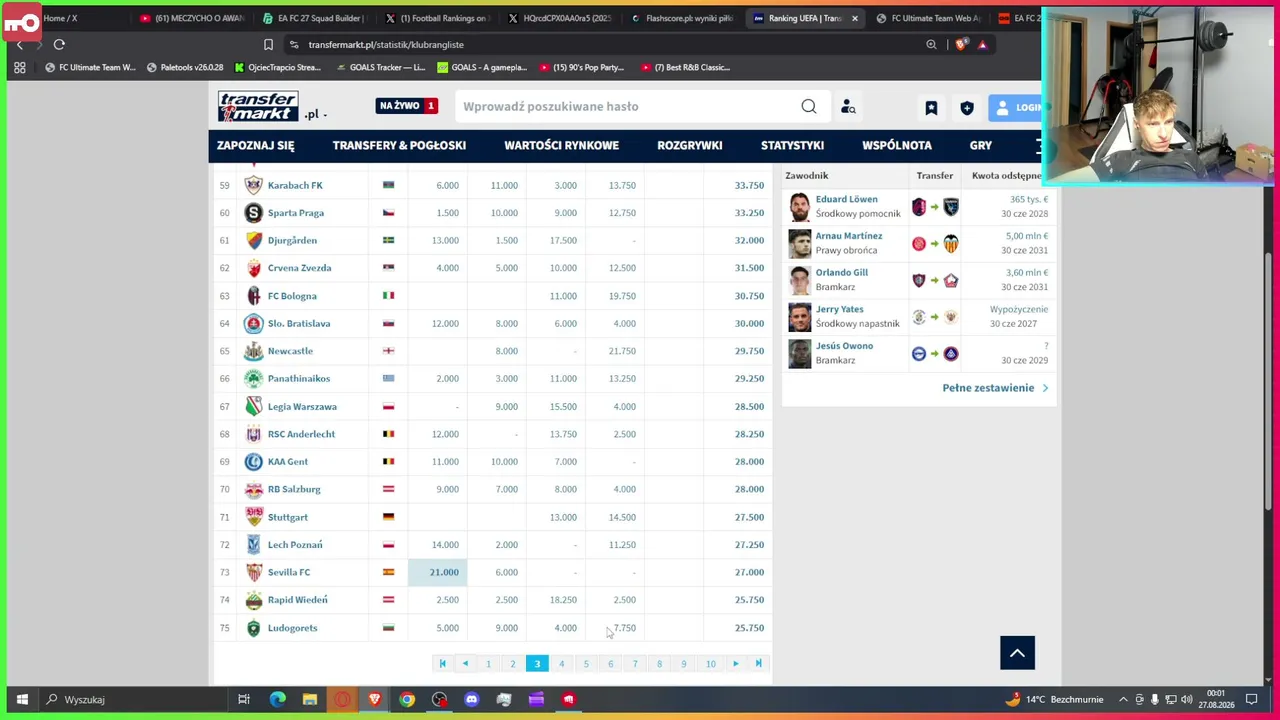Image resolution: width=1280 pixels, height=720 pixels.
Task: Click the shield plus icon in header
Action: pyautogui.click(x=967, y=108)
